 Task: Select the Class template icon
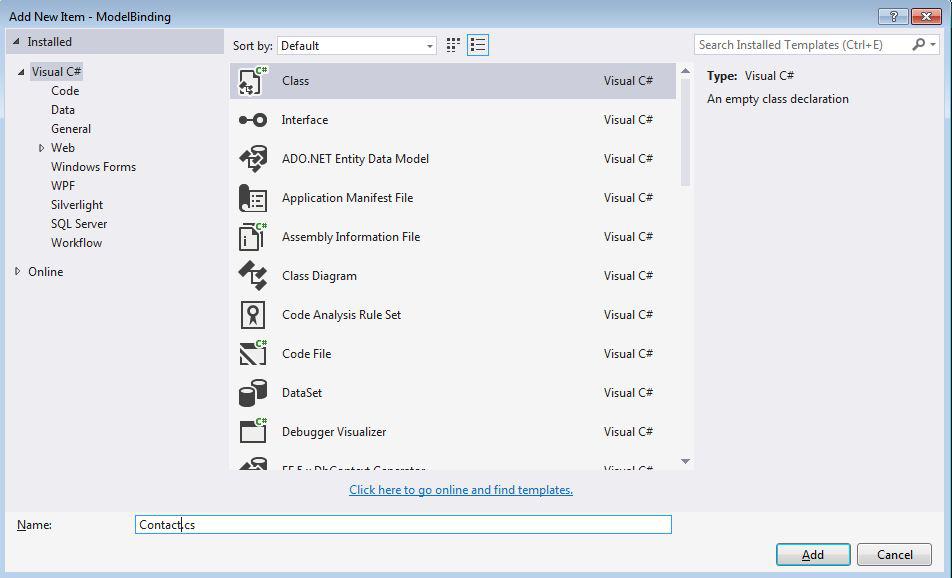[251, 81]
